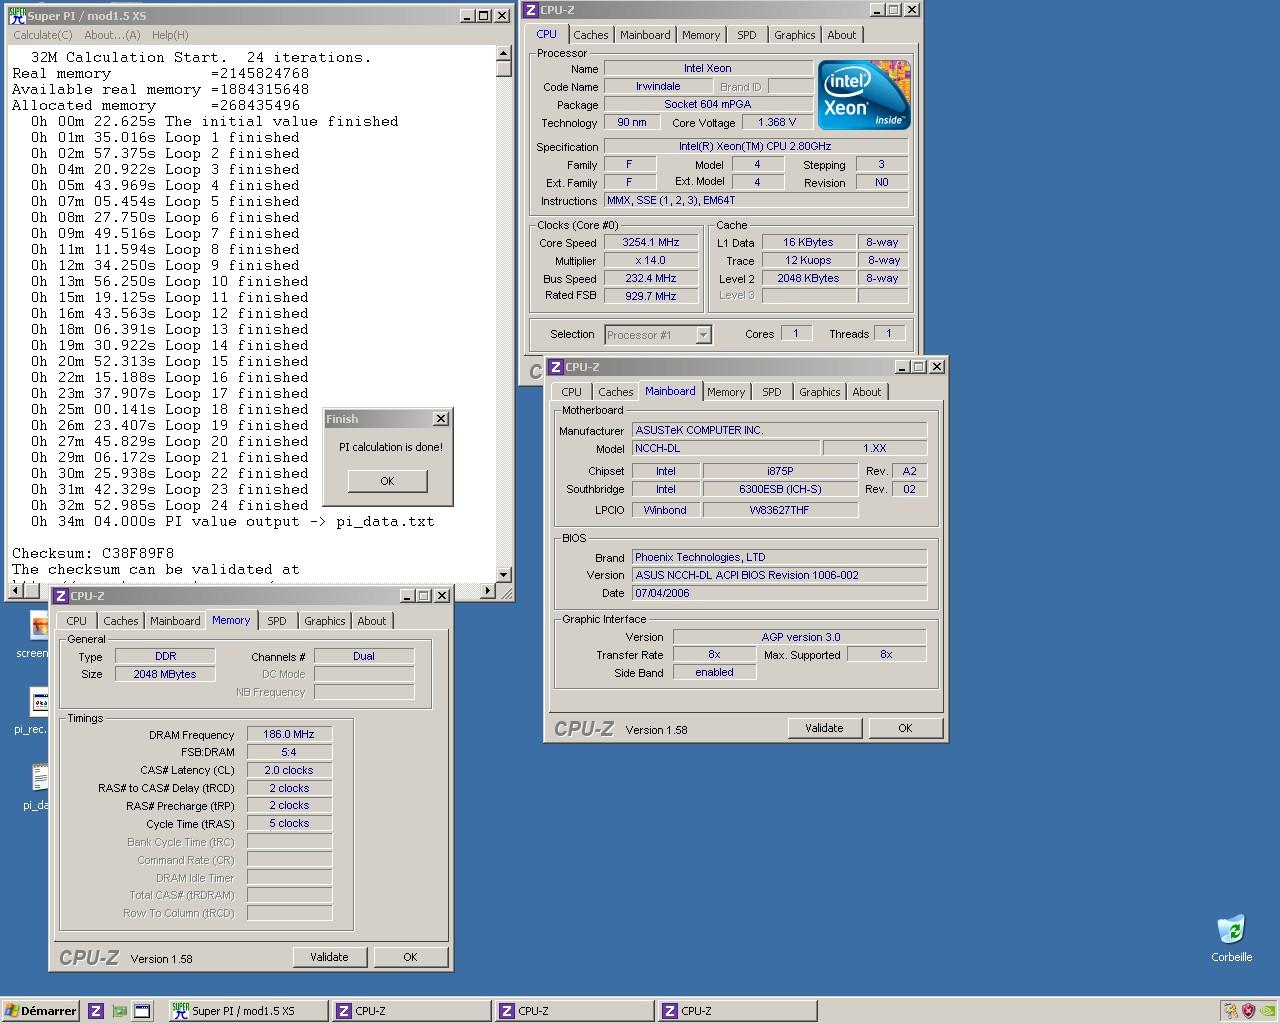Screen dimensions: 1280x1024
Task: Launch CPU-Z from the quick launch bar
Action: pos(96,1011)
